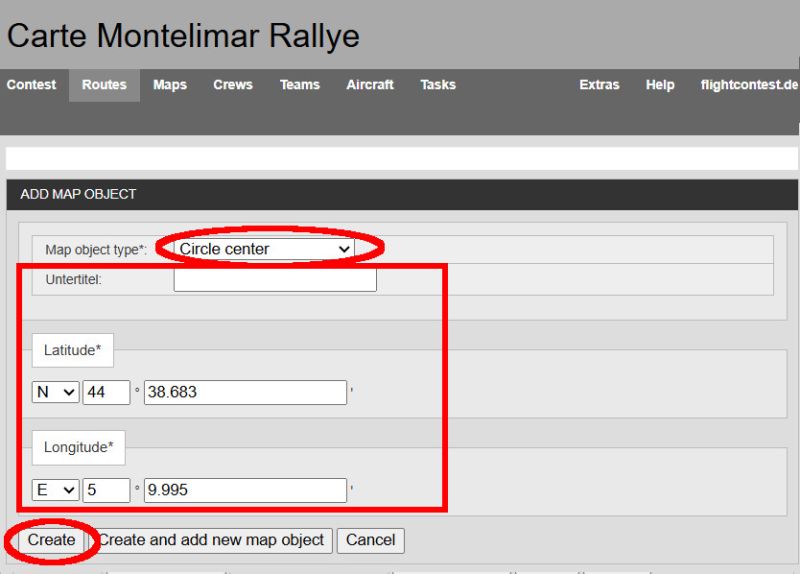The height and width of the screenshot is (574, 800).
Task: Open the Extras menu
Action: click(x=599, y=85)
